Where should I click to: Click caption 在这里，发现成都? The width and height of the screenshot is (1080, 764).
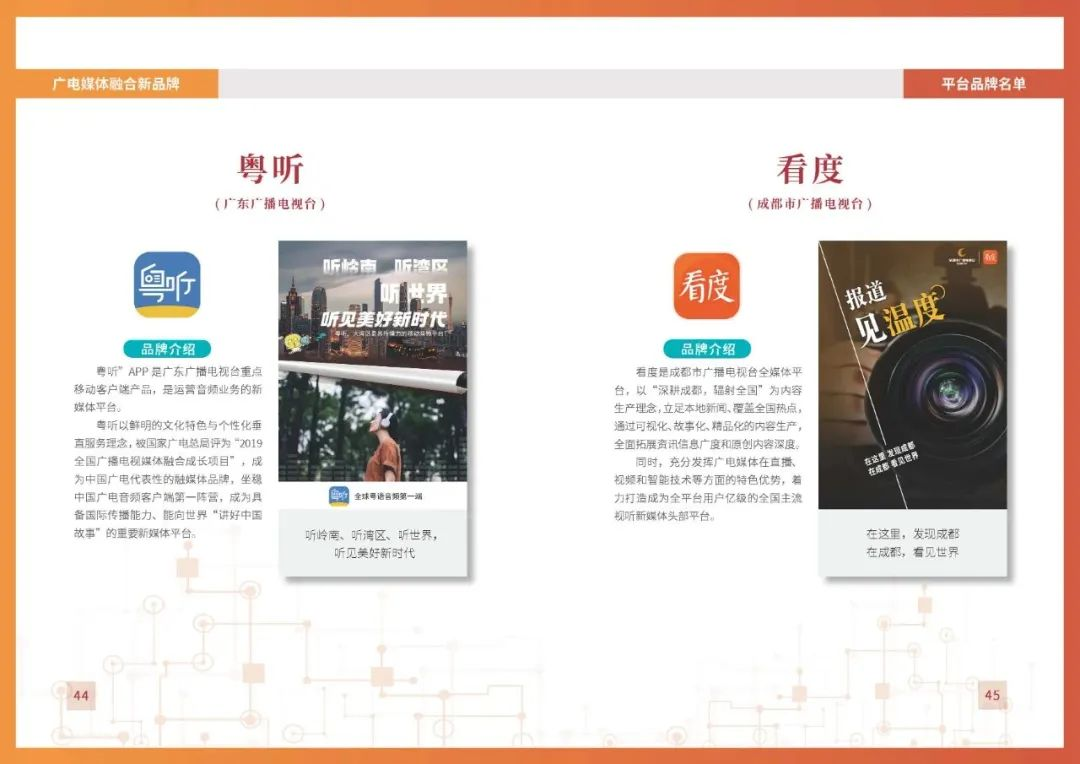912,533
